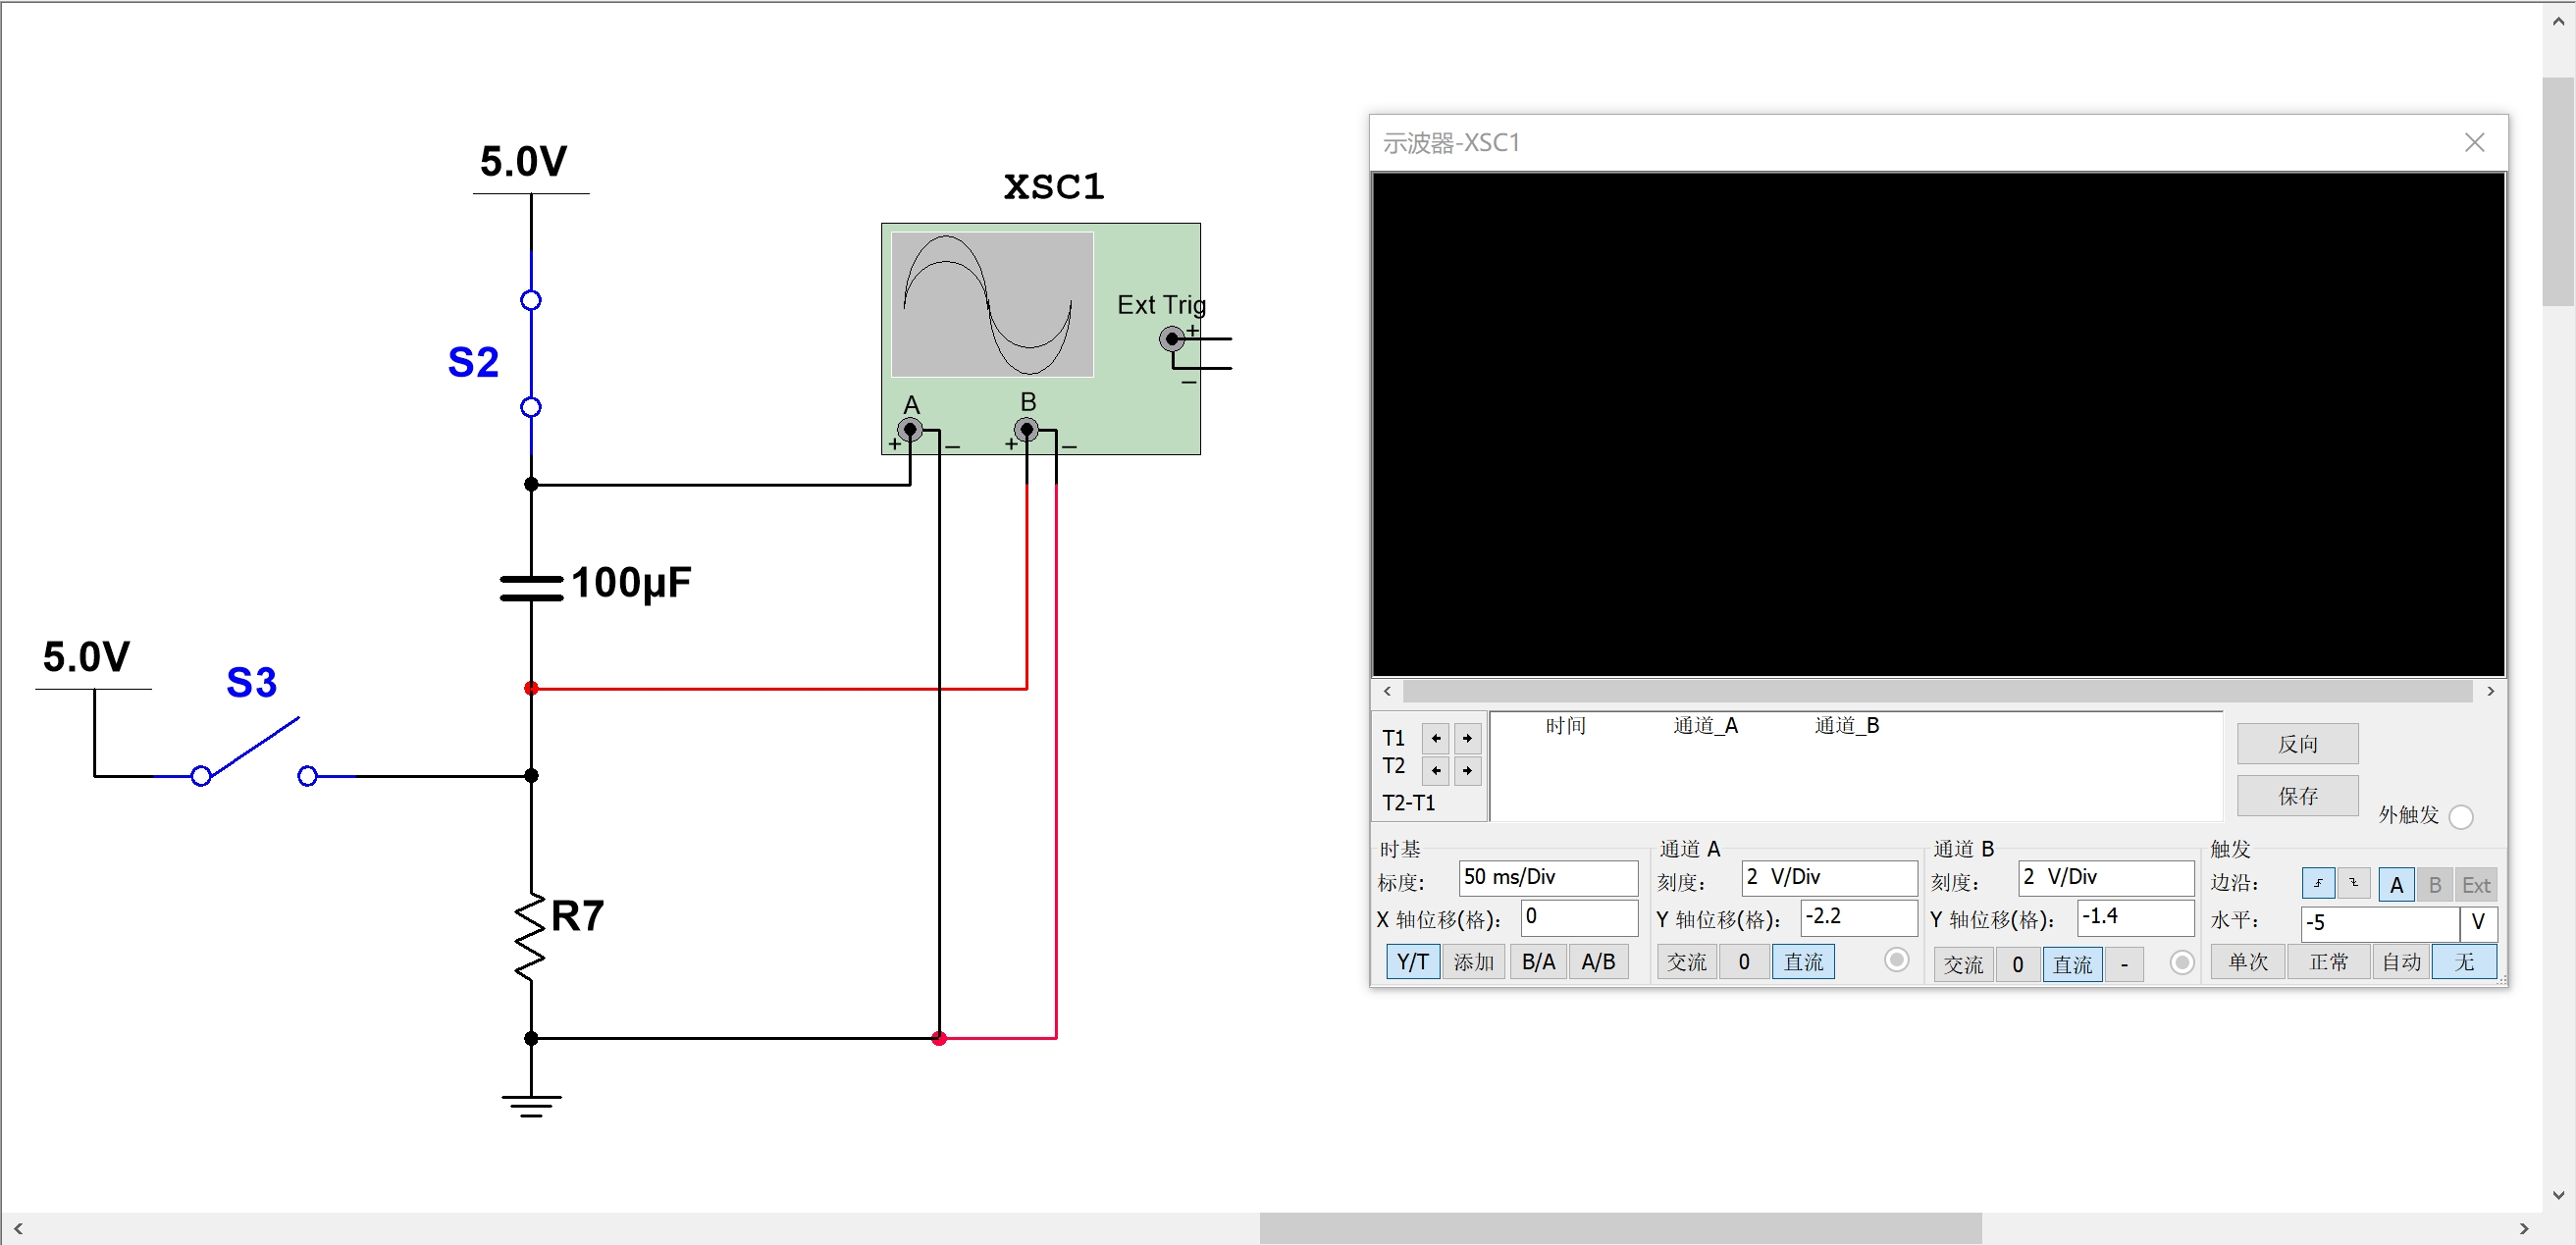
Task: Move T1 cursor right using the arrow
Action: coord(1467,738)
